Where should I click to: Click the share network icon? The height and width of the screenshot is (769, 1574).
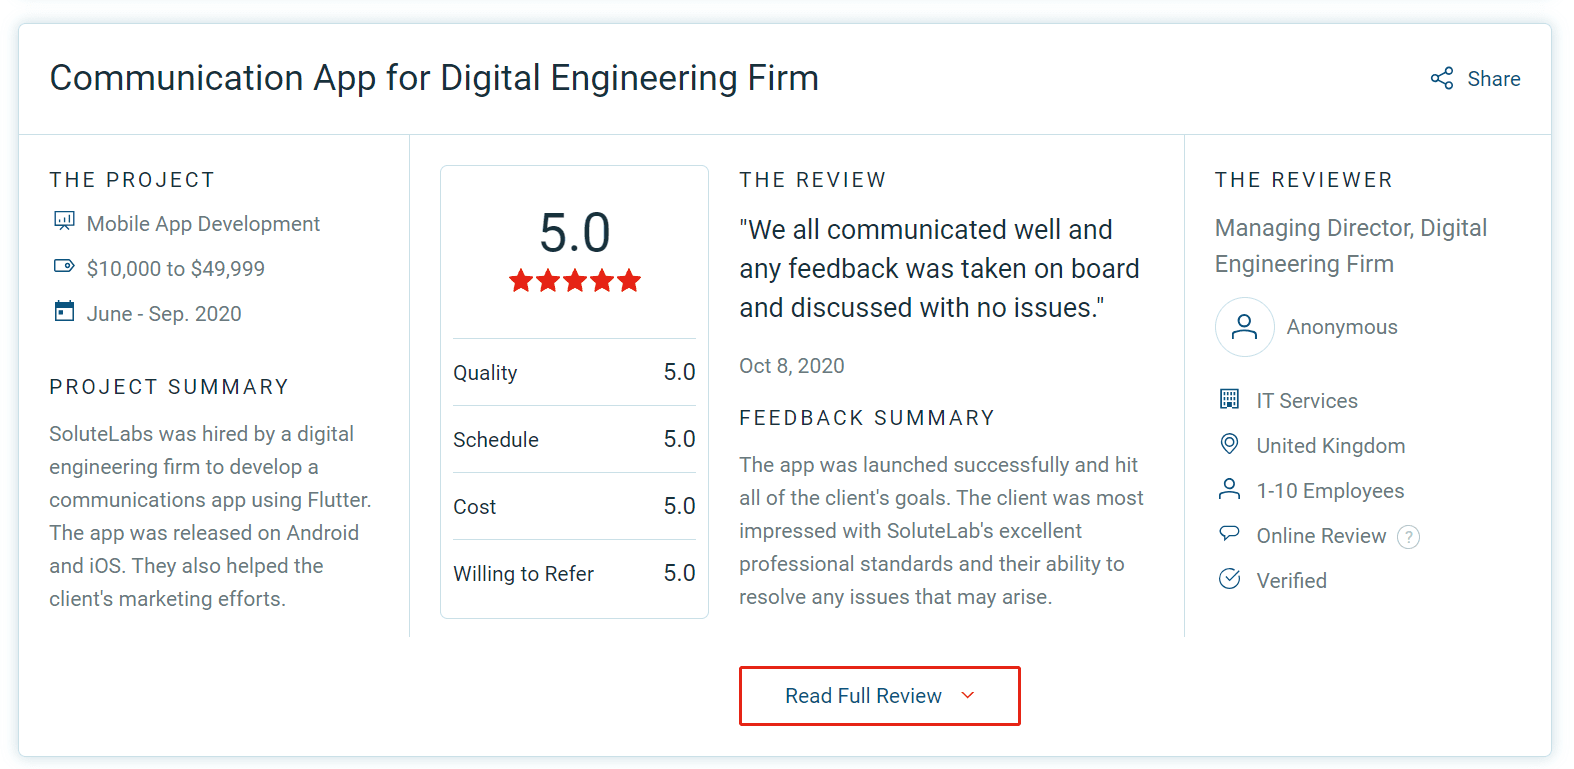[1441, 79]
